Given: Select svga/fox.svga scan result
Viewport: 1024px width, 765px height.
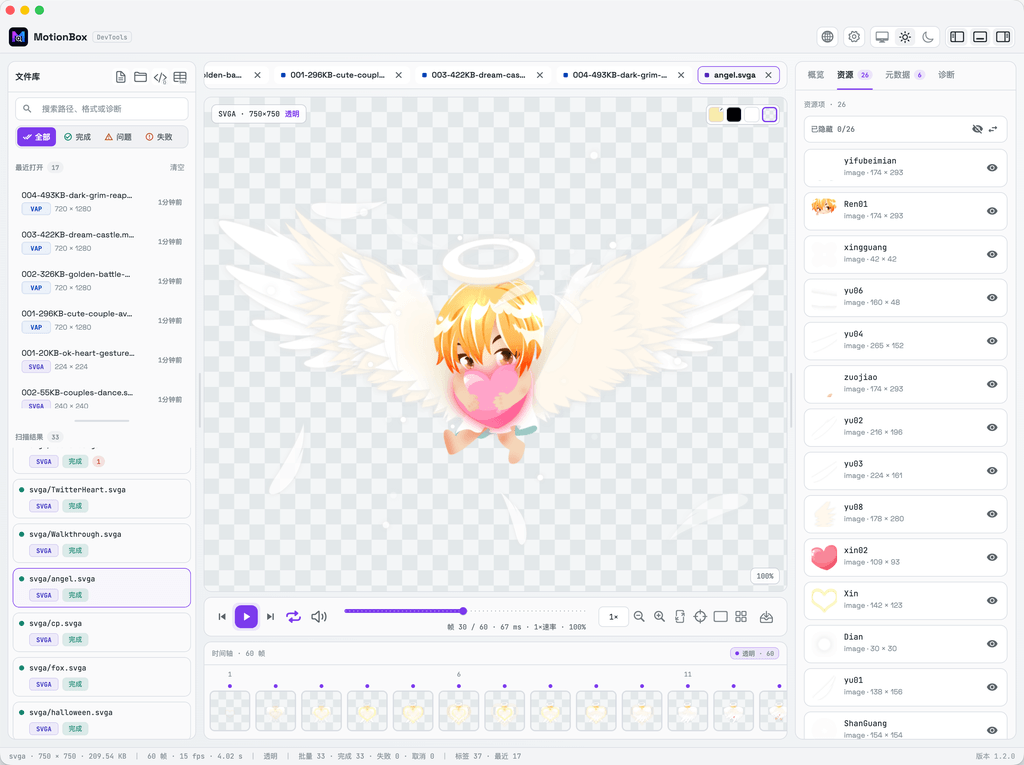Looking at the screenshot, I should point(102,676).
